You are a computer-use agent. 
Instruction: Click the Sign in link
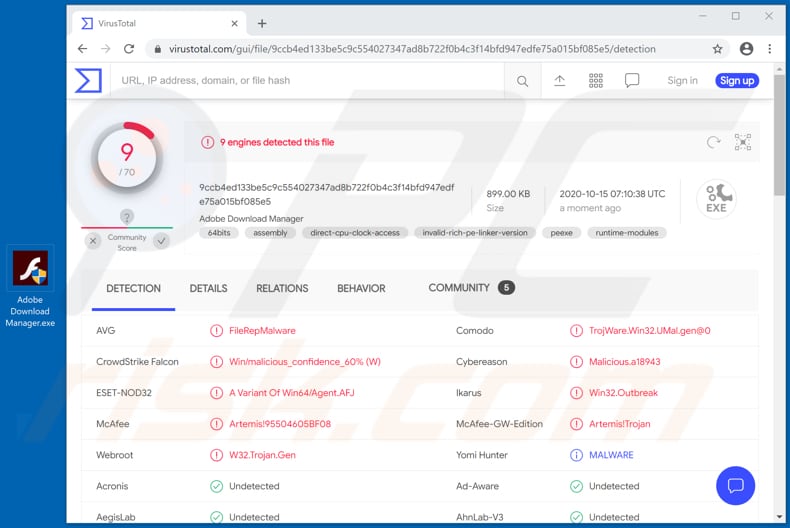(682, 81)
